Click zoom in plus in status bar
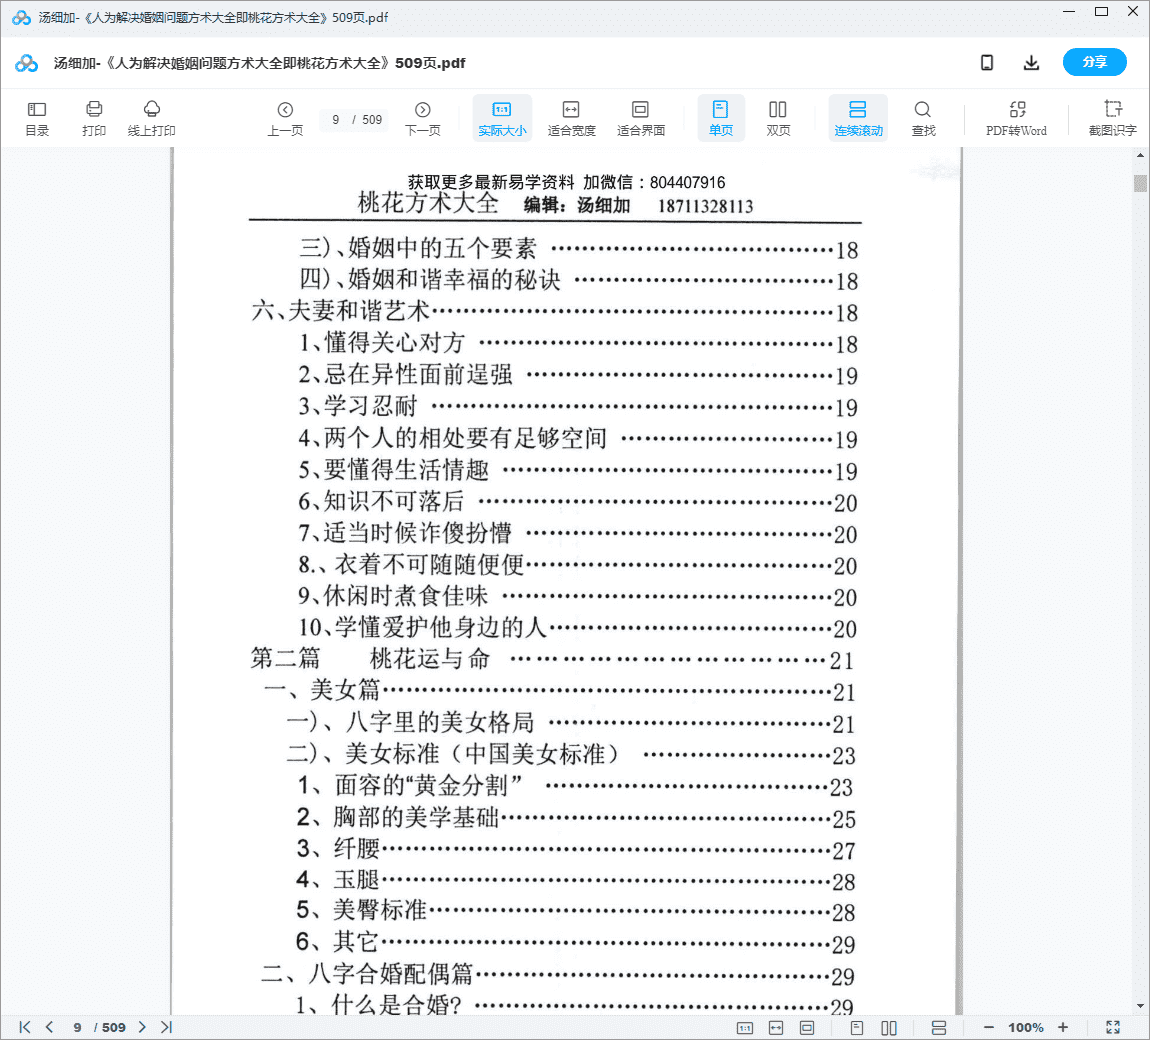The width and height of the screenshot is (1150, 1040). (x=1063, y=1027)
